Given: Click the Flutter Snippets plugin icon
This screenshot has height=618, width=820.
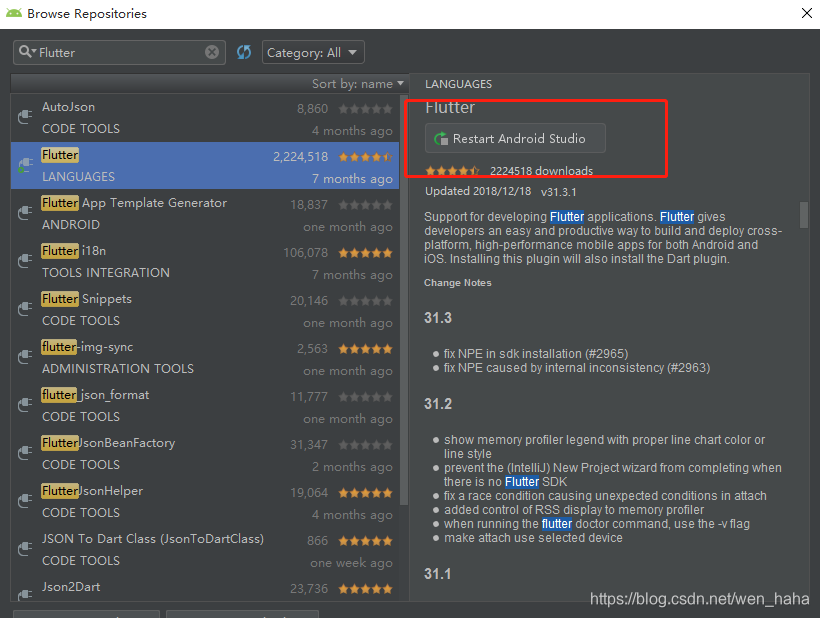Looking at the screenshot, I should [25, 309].
